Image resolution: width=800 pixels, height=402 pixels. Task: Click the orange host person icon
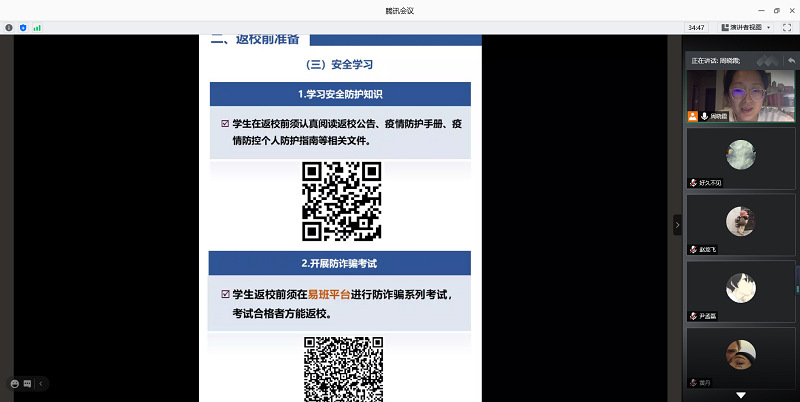[x=692, y=116]
